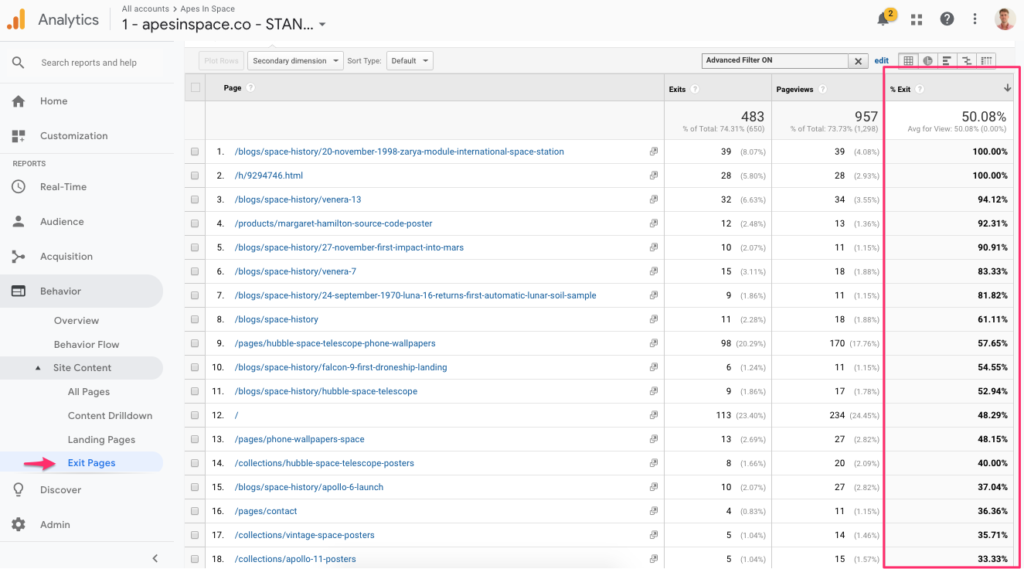Open venera-13 page external link icon
This screenshot has width=1024, height=569.
(x=653, y=199)
